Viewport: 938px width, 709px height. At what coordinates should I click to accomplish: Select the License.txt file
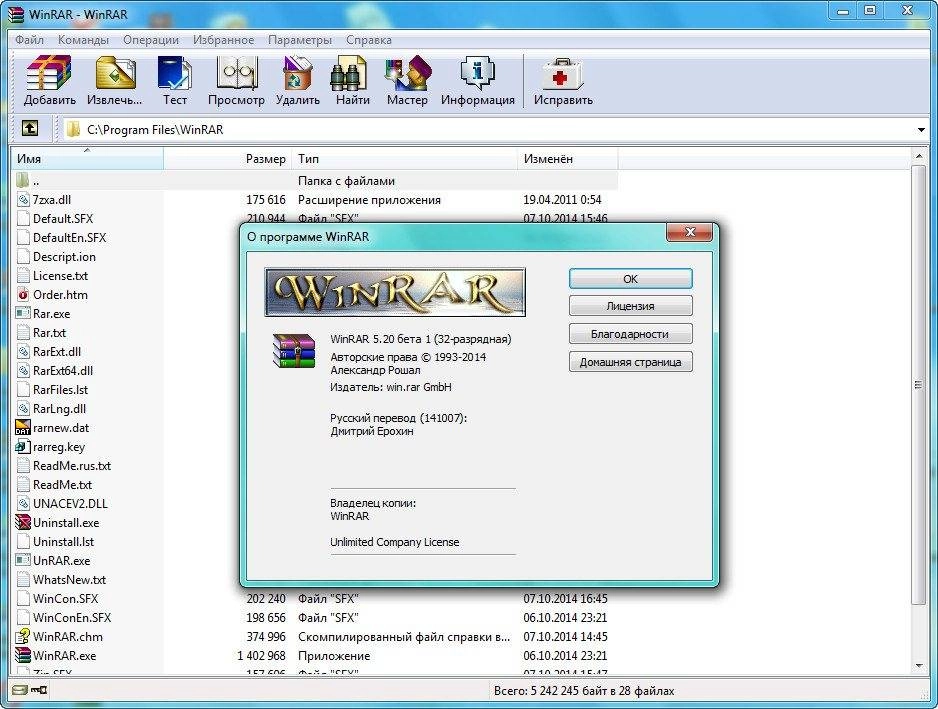[x=60, y=276]
